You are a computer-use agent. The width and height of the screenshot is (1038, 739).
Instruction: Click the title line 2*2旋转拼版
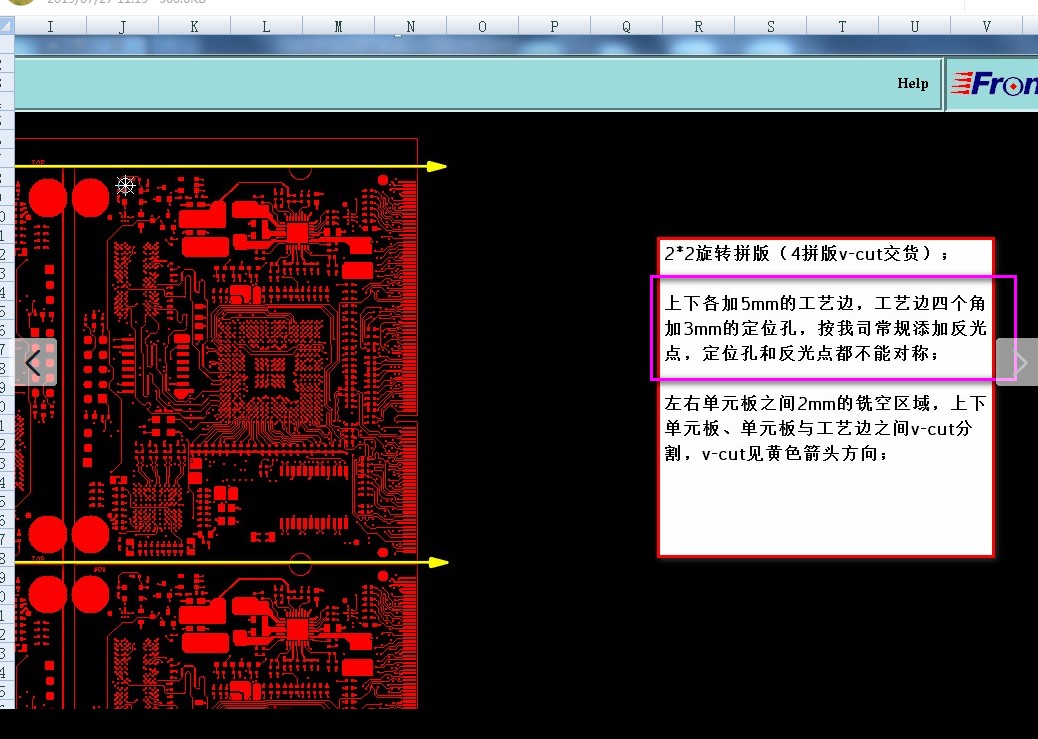coord(806,254)
